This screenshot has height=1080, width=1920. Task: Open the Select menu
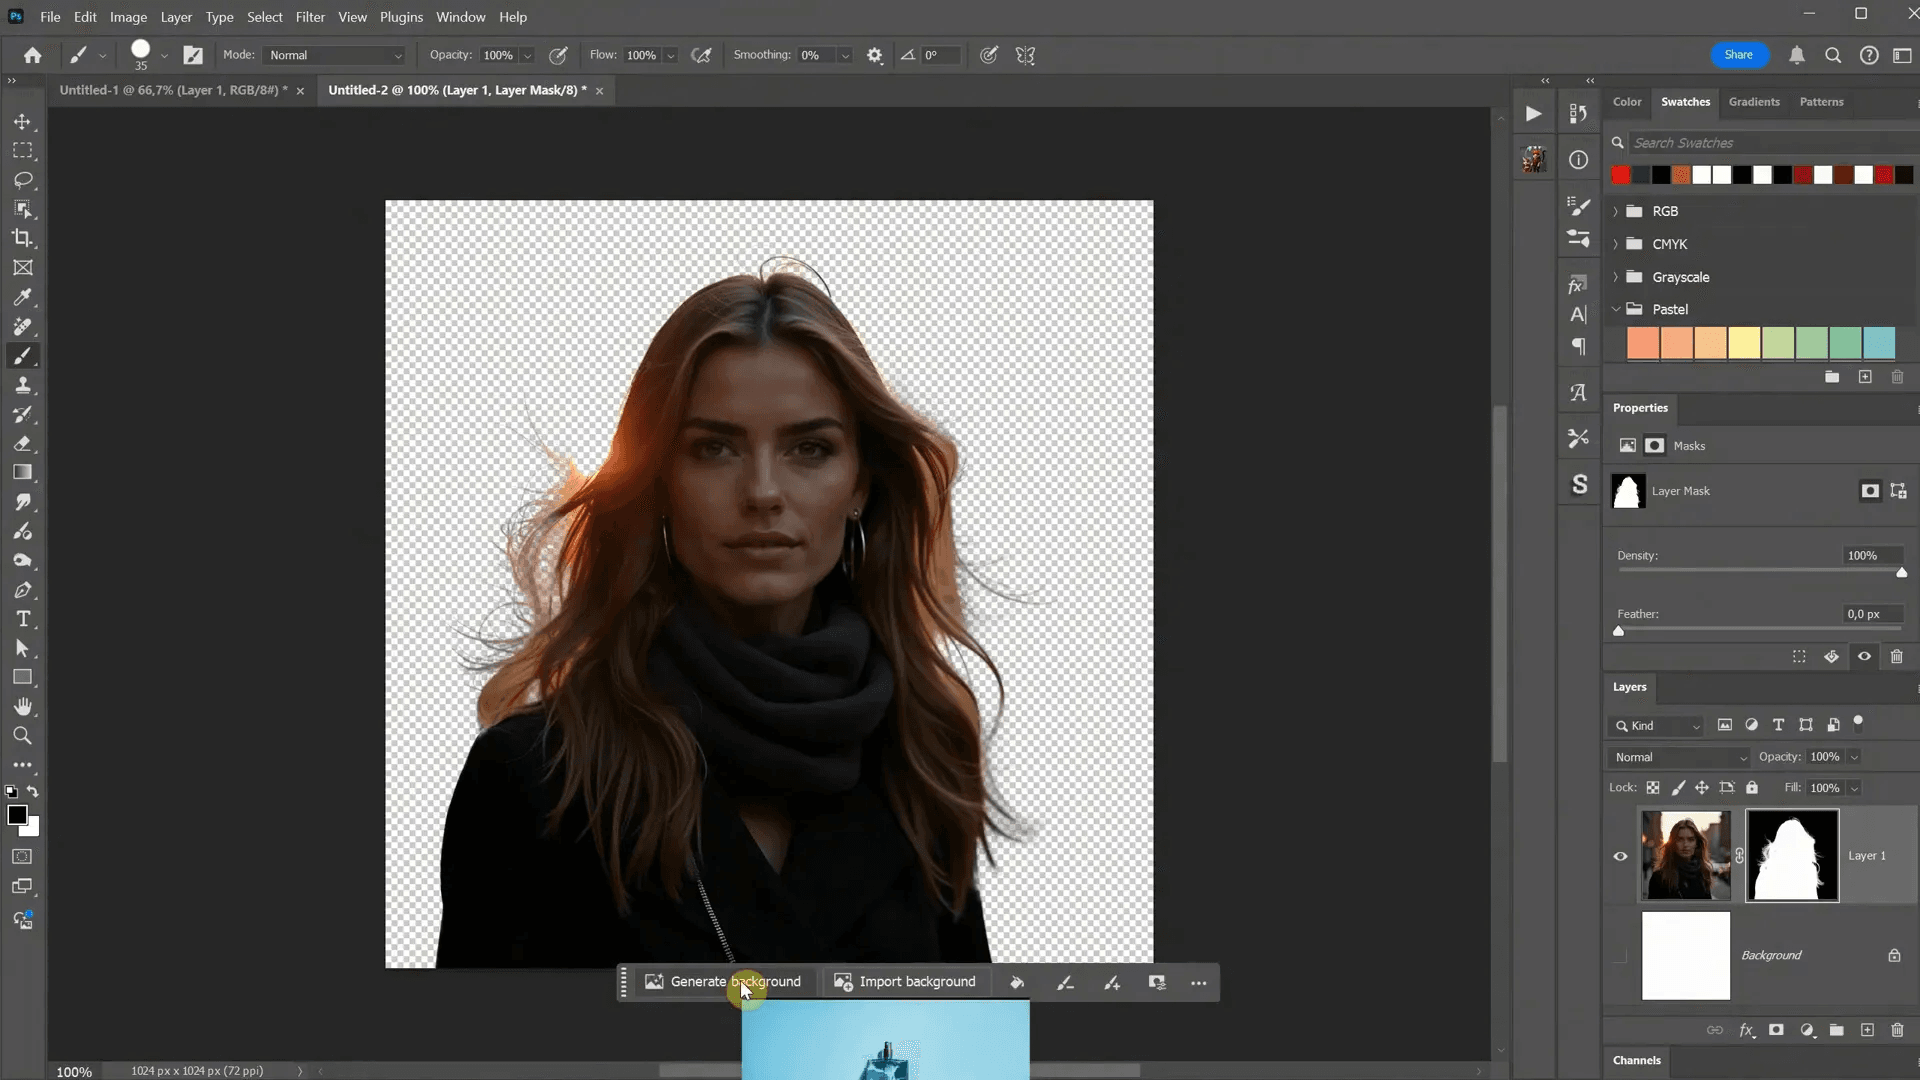coord(265,17)
